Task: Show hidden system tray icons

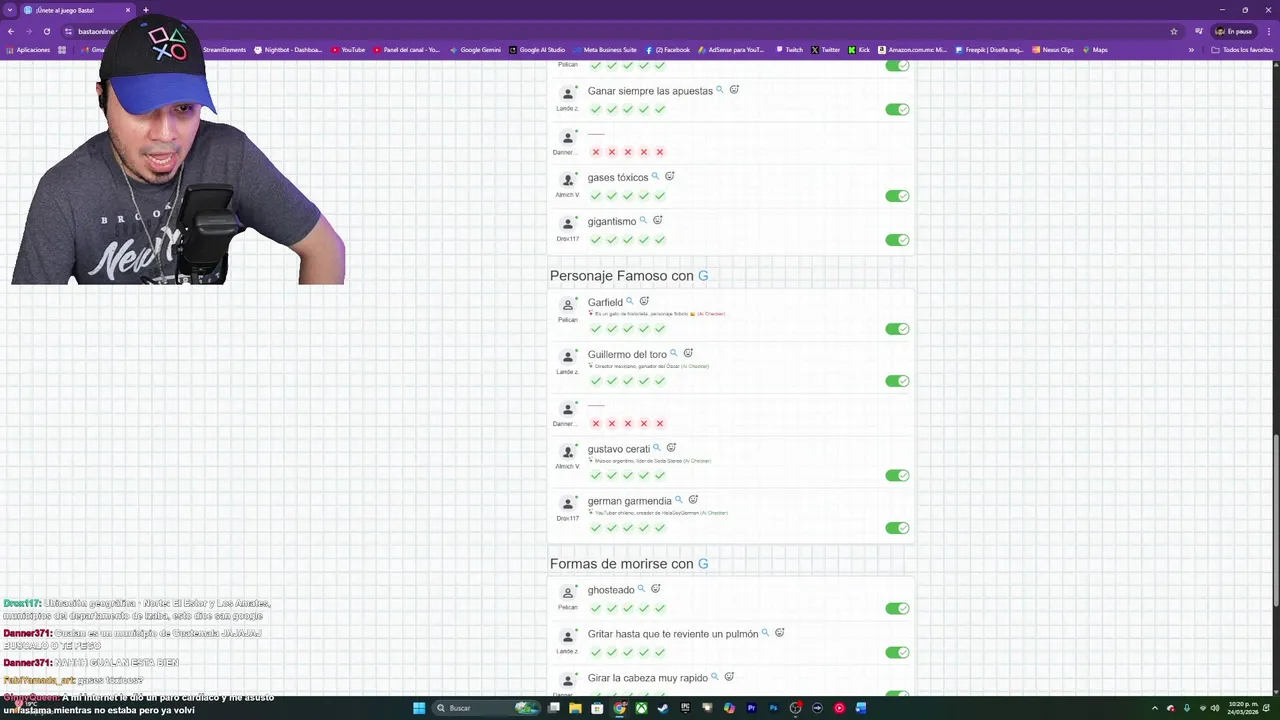Action: click(x=1155, y=708)
